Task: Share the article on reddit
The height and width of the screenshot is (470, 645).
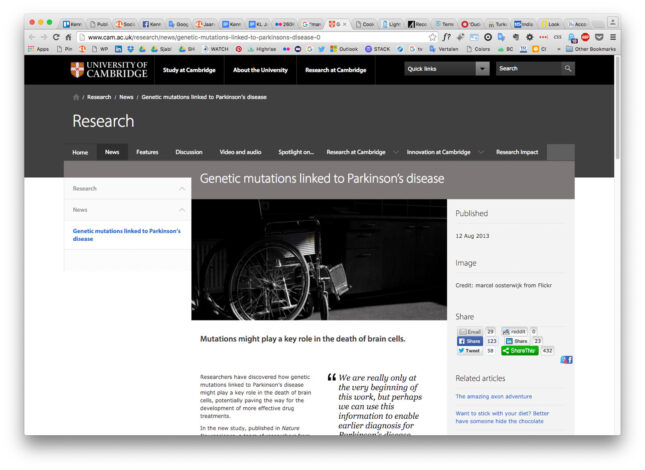Action: 514,331
